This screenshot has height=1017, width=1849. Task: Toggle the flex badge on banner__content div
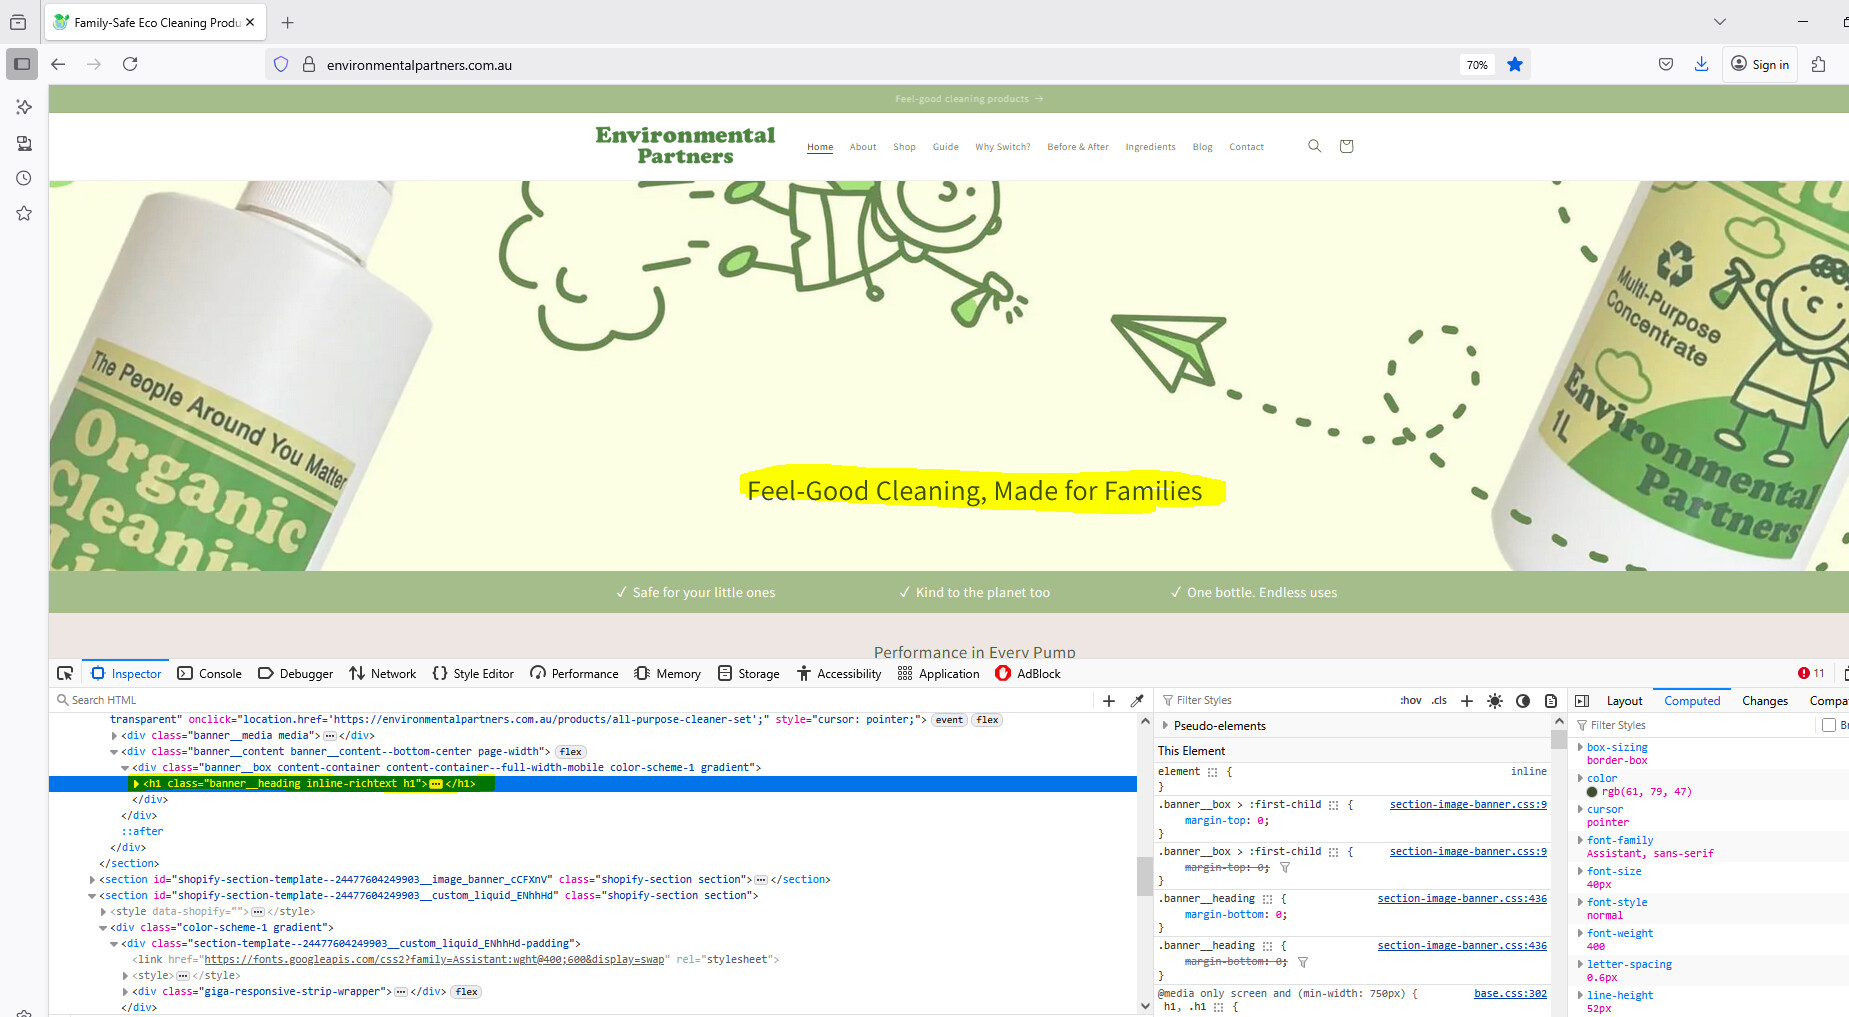571,752
